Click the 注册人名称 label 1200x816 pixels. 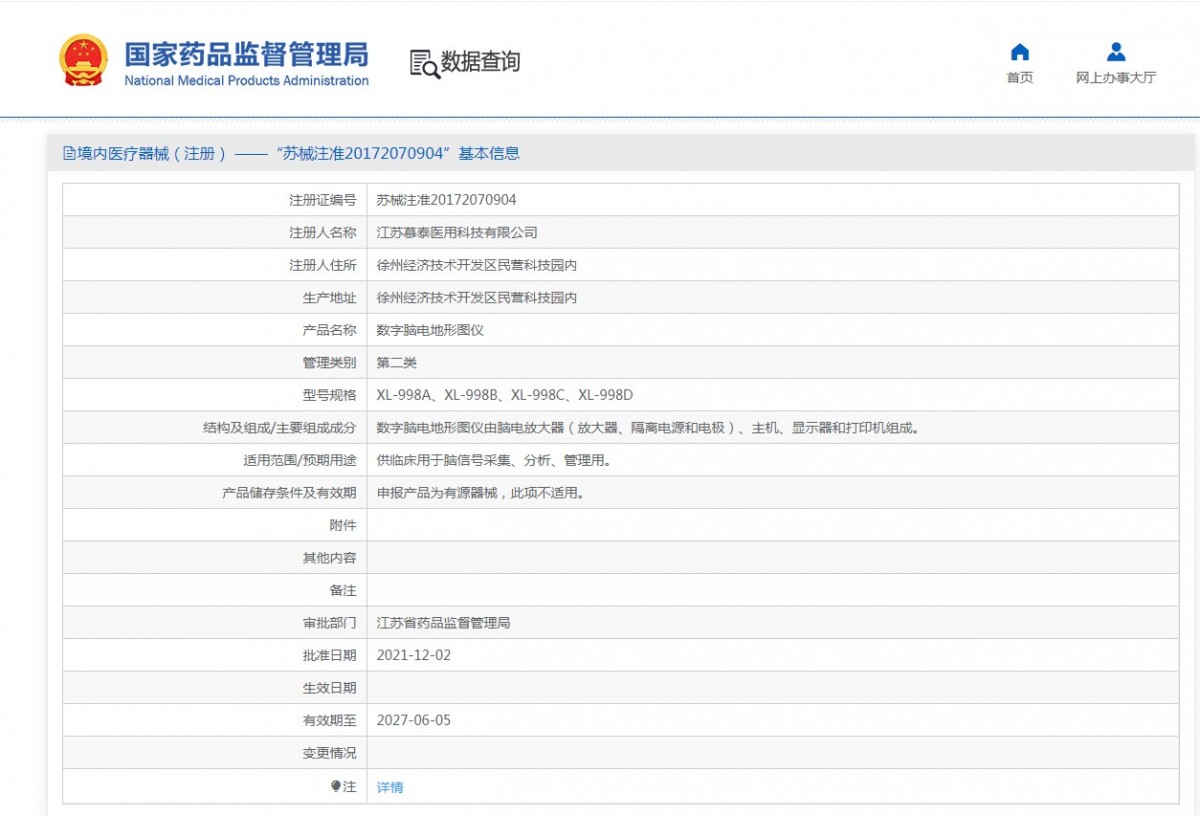(x=323, y=232)
